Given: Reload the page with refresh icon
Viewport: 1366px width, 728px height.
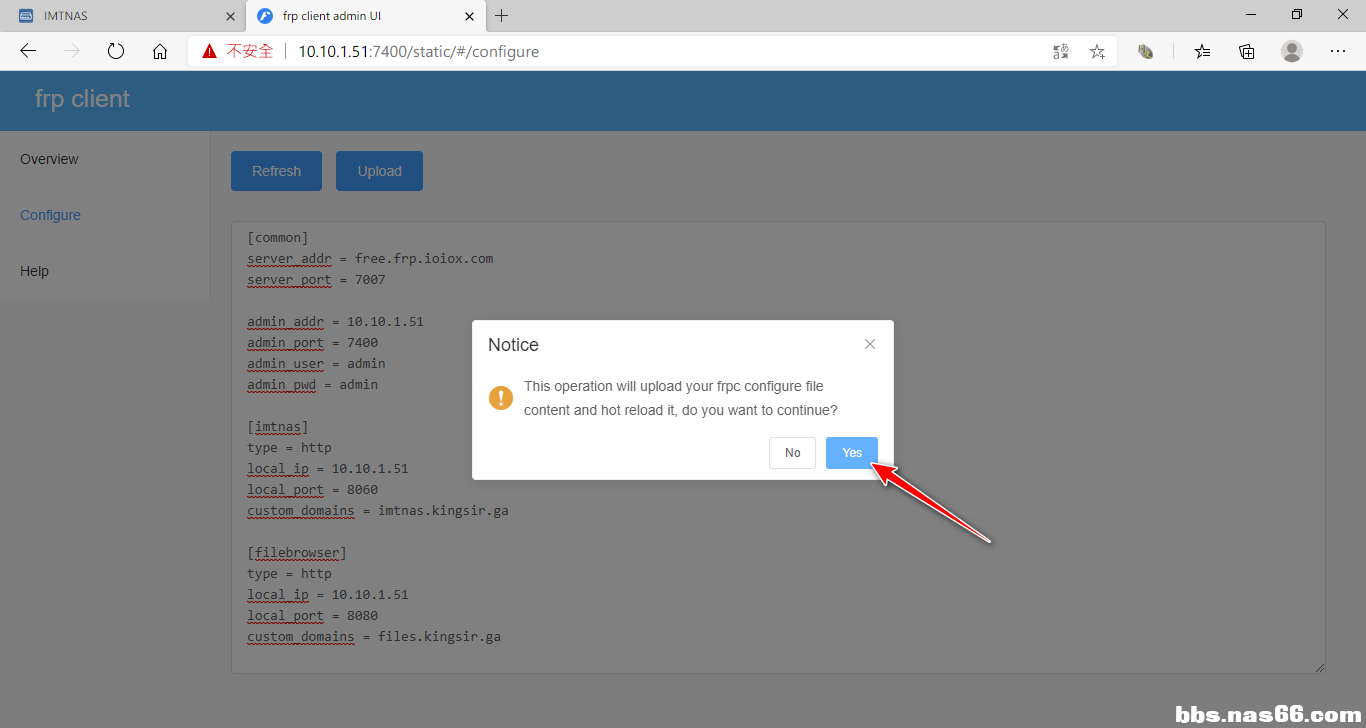Looking at the screenshot, I should (x=116, y=51).
